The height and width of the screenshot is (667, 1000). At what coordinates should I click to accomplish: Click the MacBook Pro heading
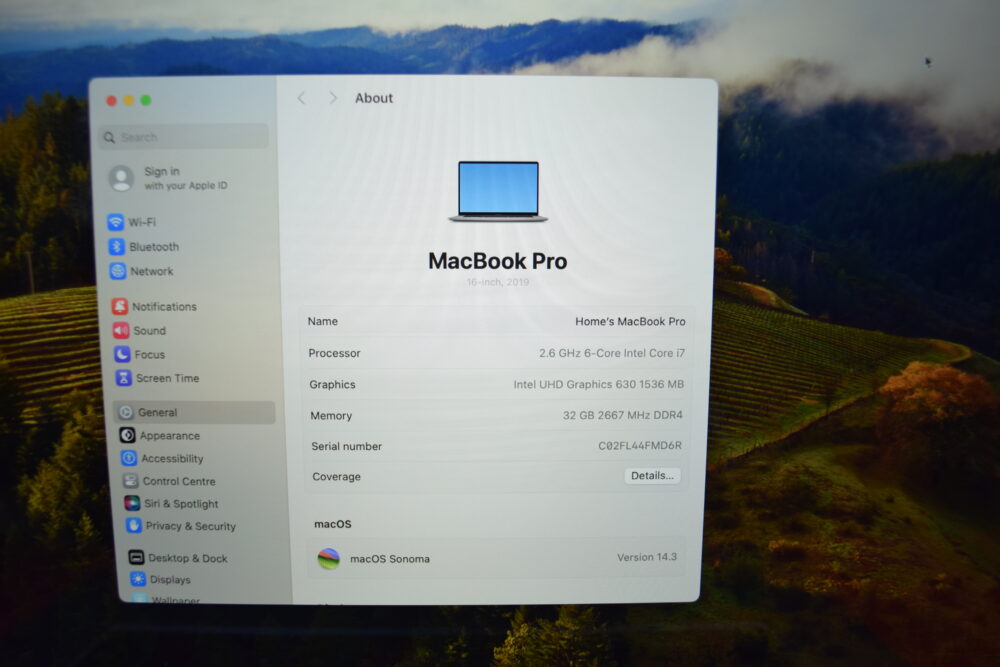click(497, 261)
